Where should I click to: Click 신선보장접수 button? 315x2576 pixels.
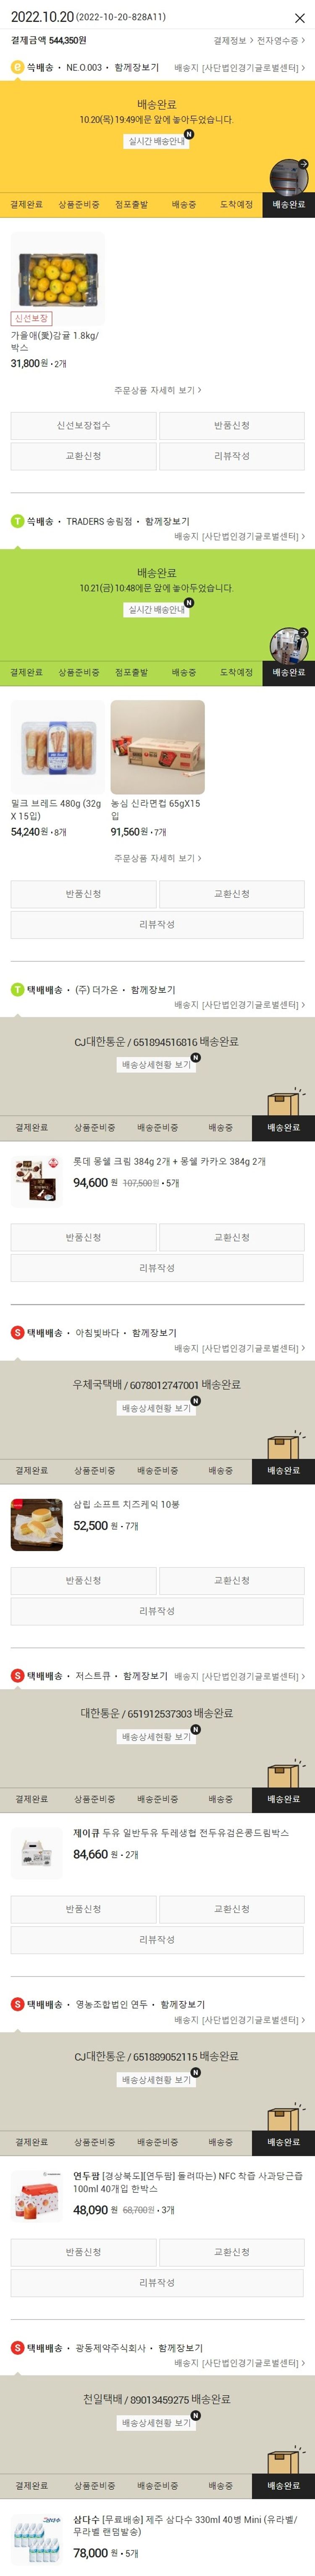[x=83, y=426]
